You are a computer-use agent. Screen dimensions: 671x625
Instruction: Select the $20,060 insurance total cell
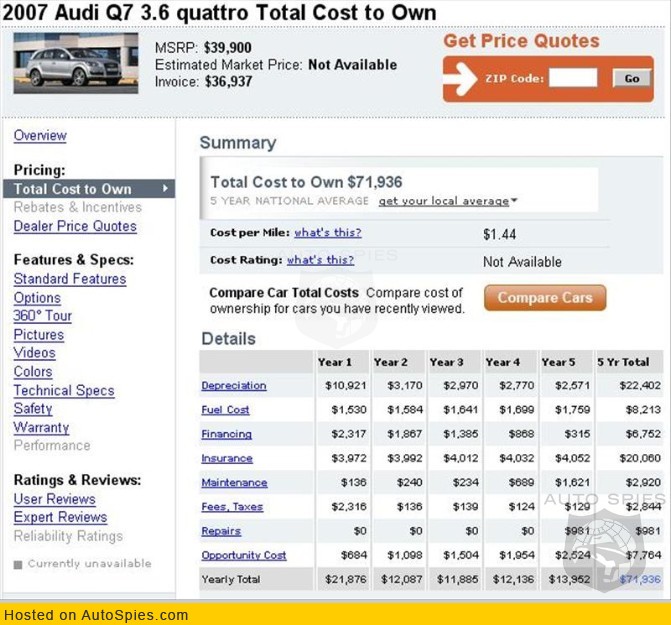[x=640, y=458]
